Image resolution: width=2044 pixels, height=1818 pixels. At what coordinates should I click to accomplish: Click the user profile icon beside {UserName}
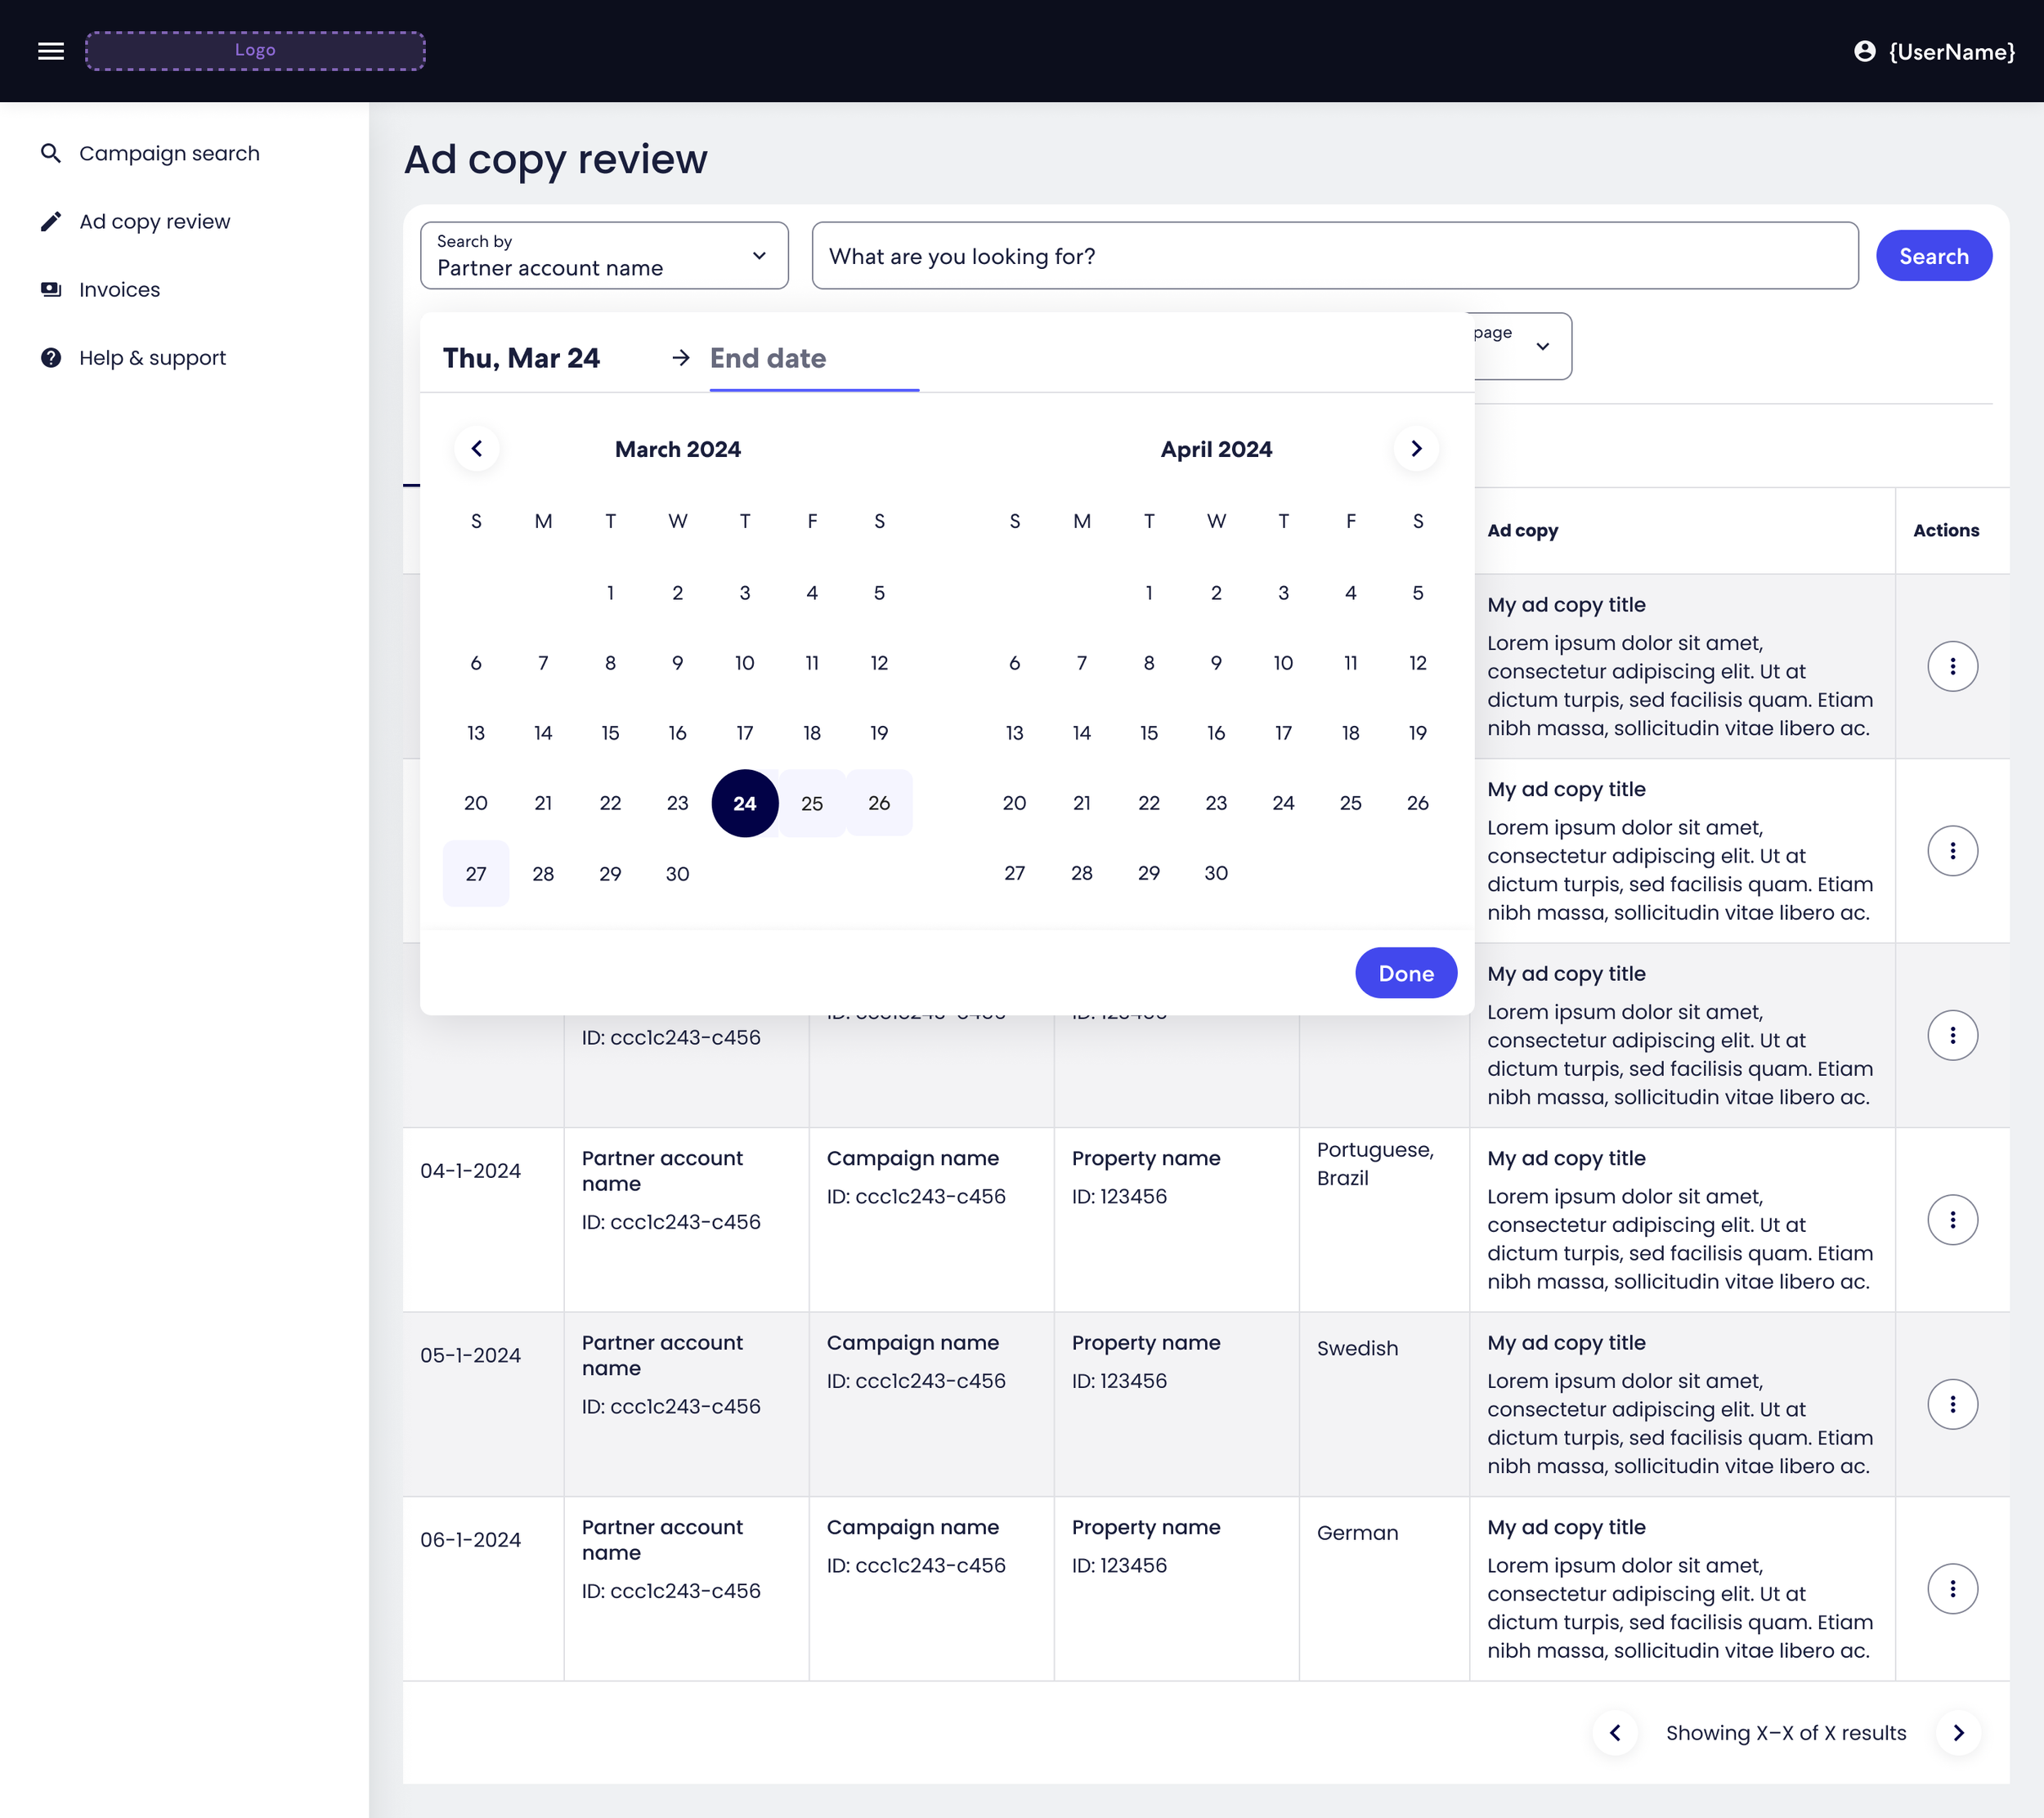pyautogui.click(x=1866, y=52)
